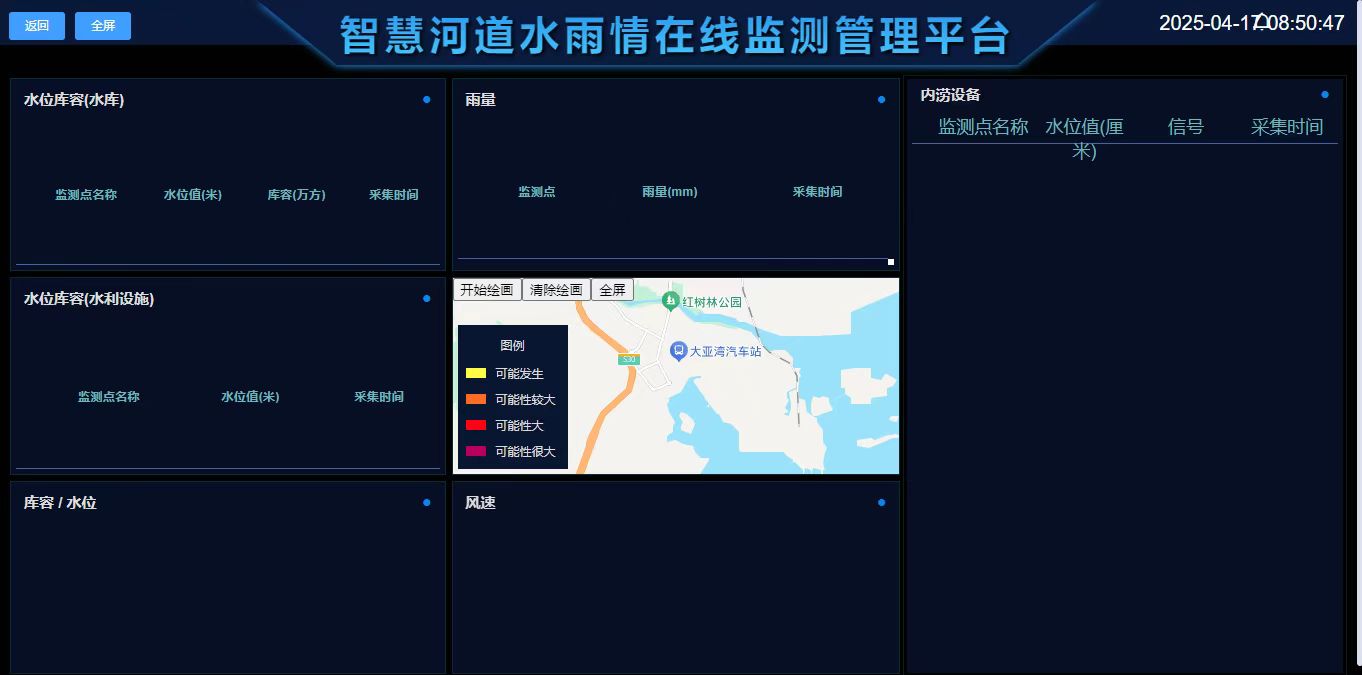Click 采集时间 header in 雨量 table
1362x675 pixels.
click(x=818, y=192)
